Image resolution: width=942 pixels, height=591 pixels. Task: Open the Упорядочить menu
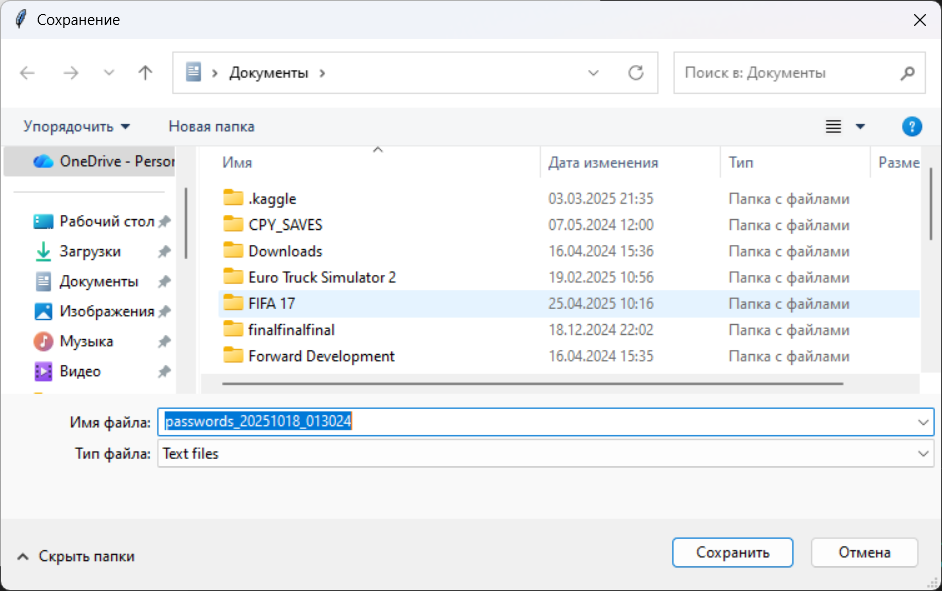point(77,127)
